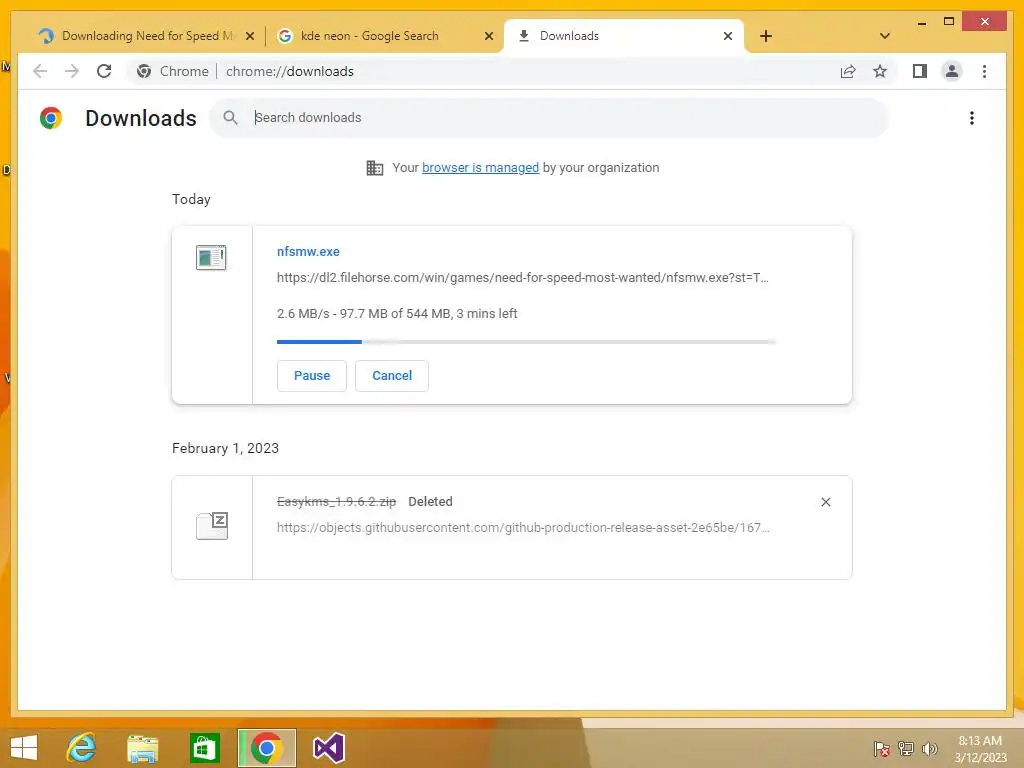
Task: Open the Chrome profile avatar
Action: point(952,71)
